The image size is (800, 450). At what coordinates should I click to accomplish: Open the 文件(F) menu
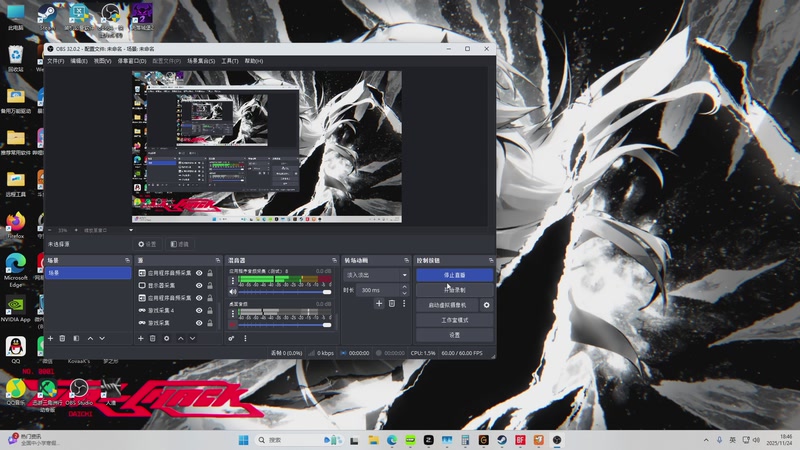(56, 61)
